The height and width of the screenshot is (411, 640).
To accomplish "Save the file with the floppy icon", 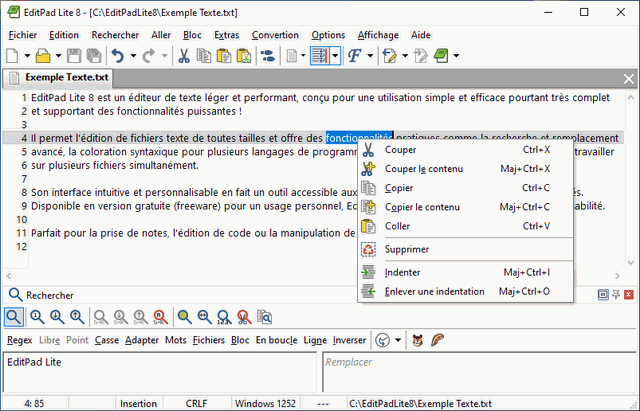I will pyautogui.click(x=74, y=56).
